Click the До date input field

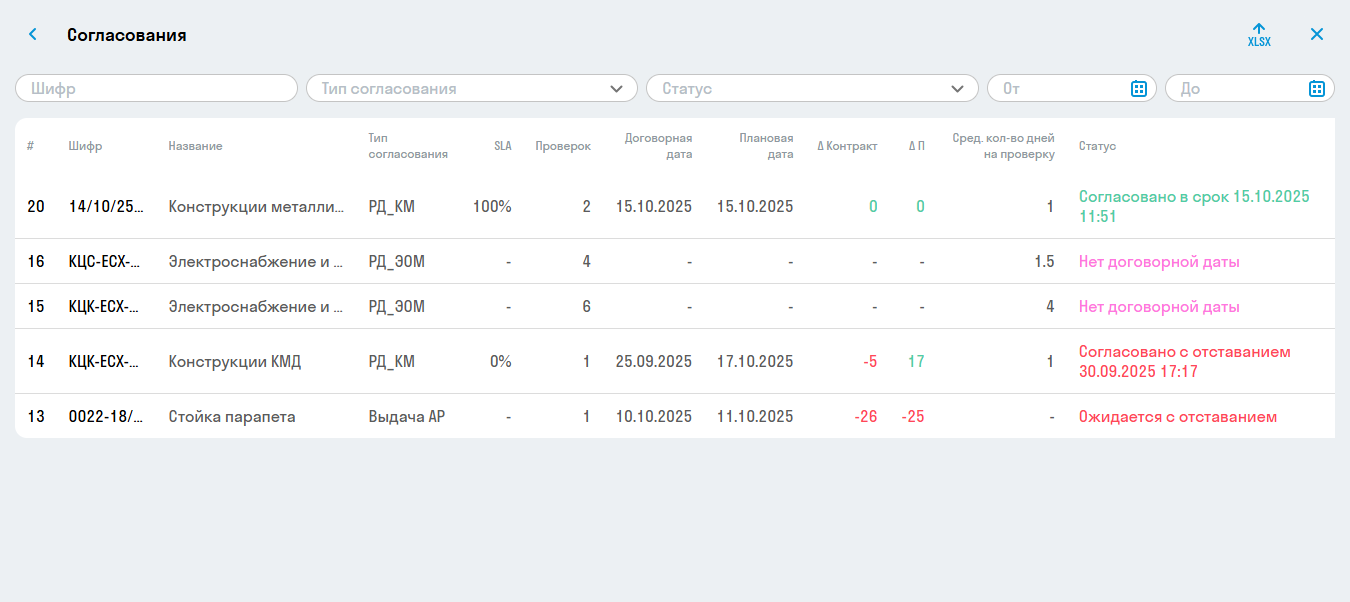(x=1238, y=89)
